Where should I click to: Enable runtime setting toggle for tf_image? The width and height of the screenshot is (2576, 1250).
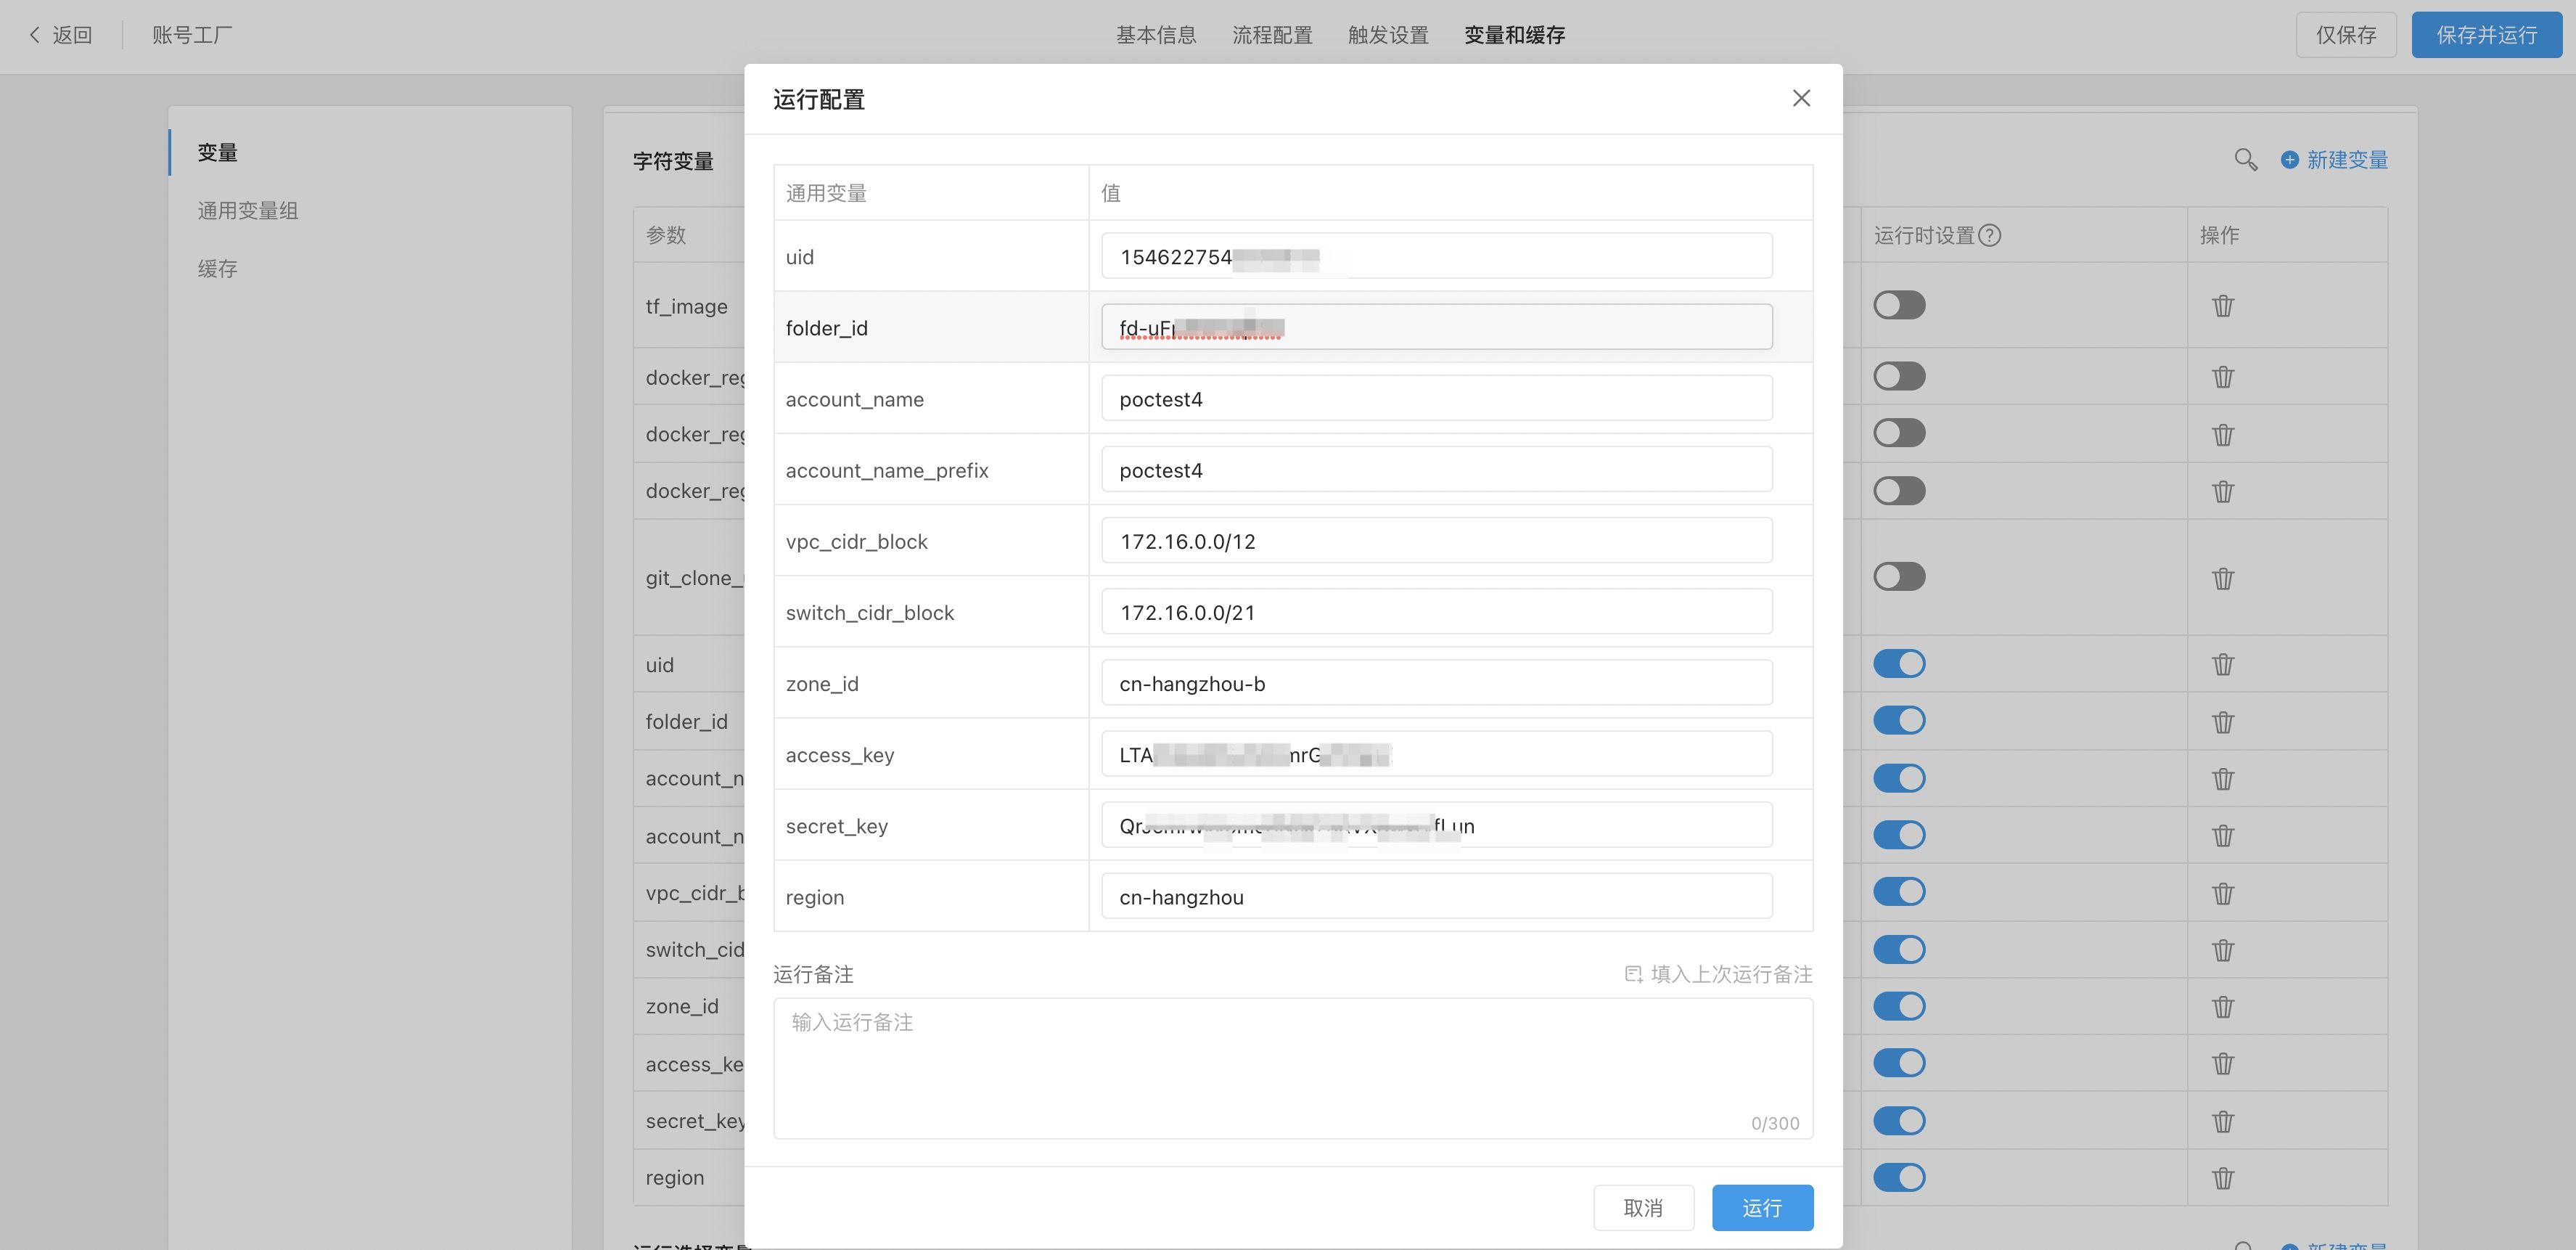coord(1898,305)
